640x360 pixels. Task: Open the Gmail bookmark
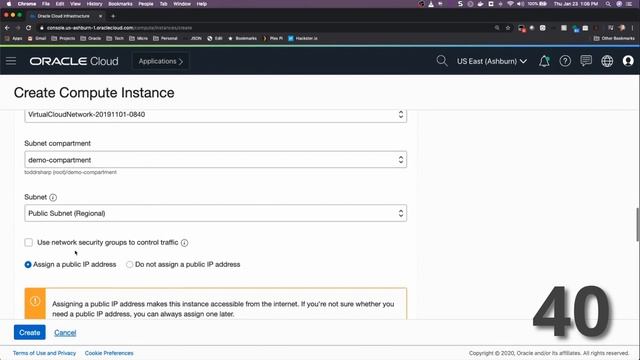click(x=37, y=38)
